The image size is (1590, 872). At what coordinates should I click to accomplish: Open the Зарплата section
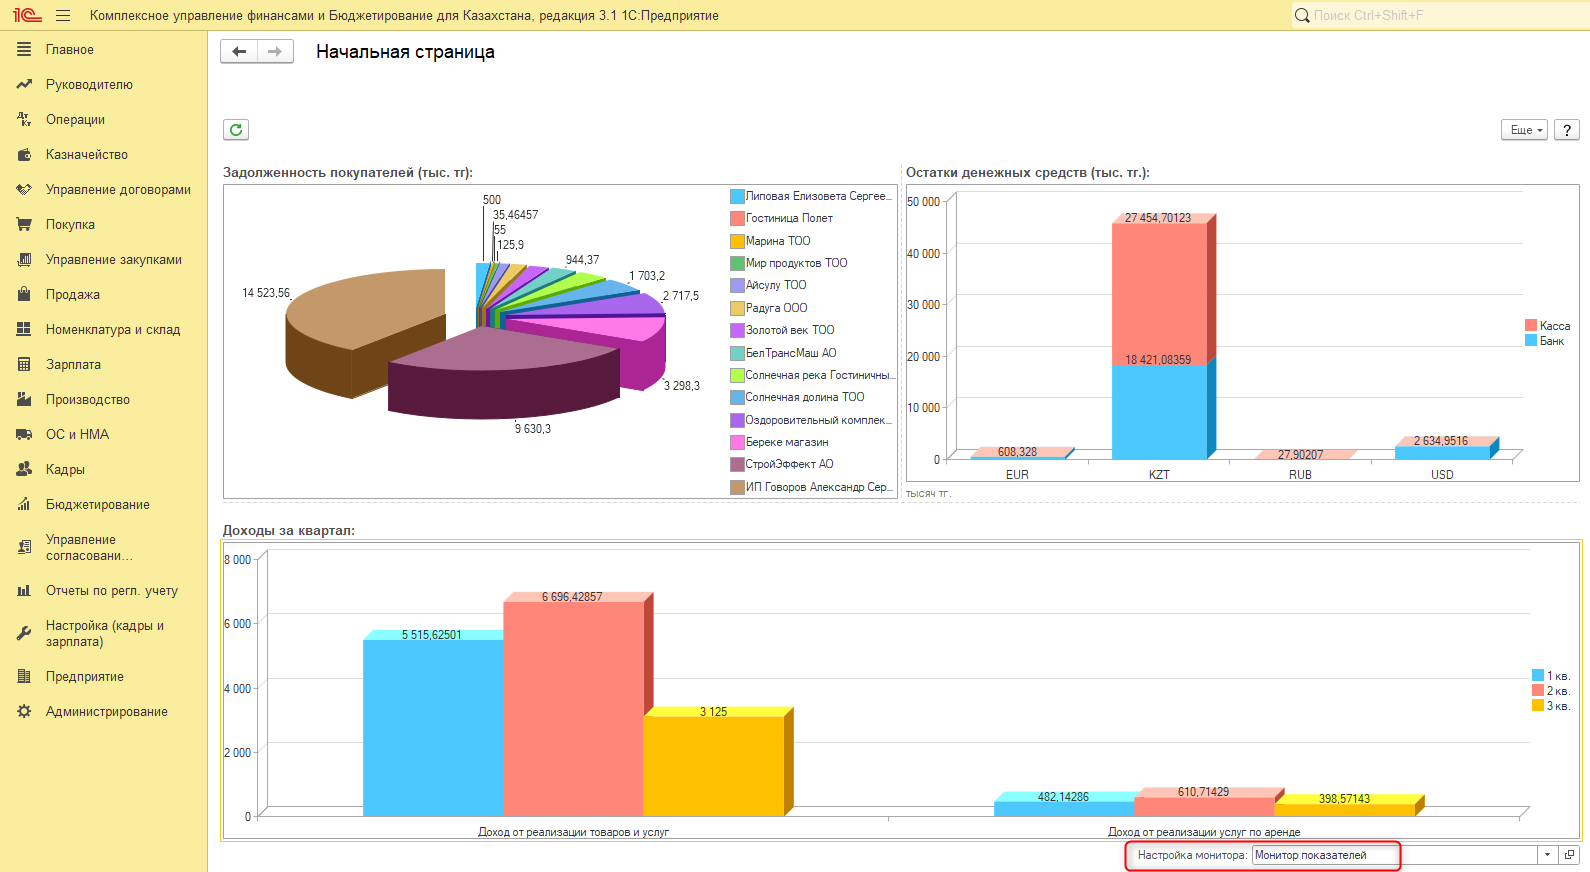(x=73, y=364)
